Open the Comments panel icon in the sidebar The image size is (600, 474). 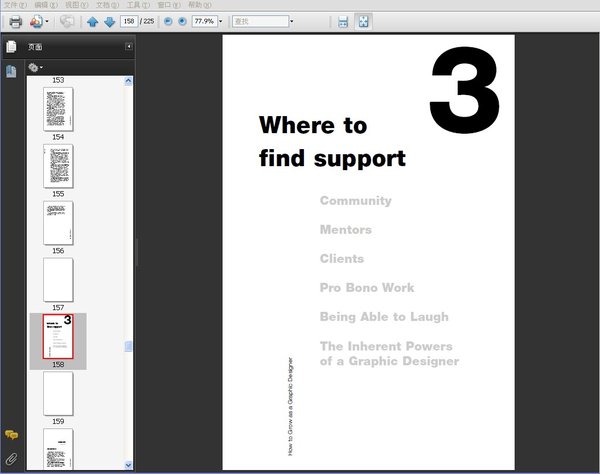click(x=11, y=435)
